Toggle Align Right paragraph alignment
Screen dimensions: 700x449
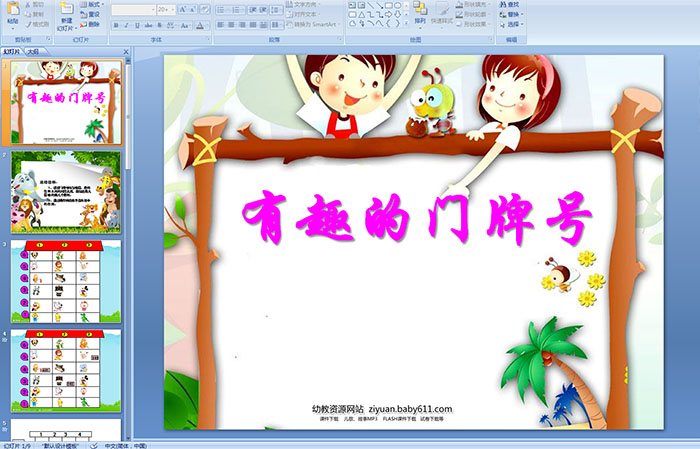point(242,25)
